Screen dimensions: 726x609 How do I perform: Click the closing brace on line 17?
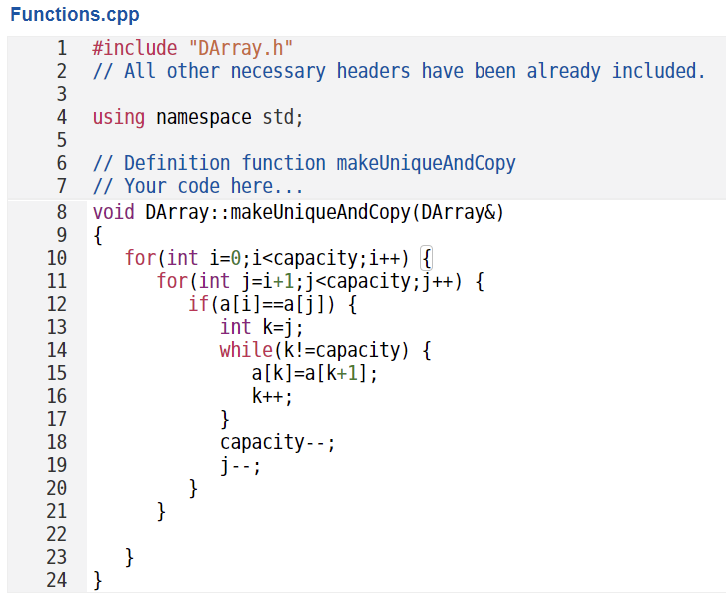pyautogui.click(x=225, y=419)
